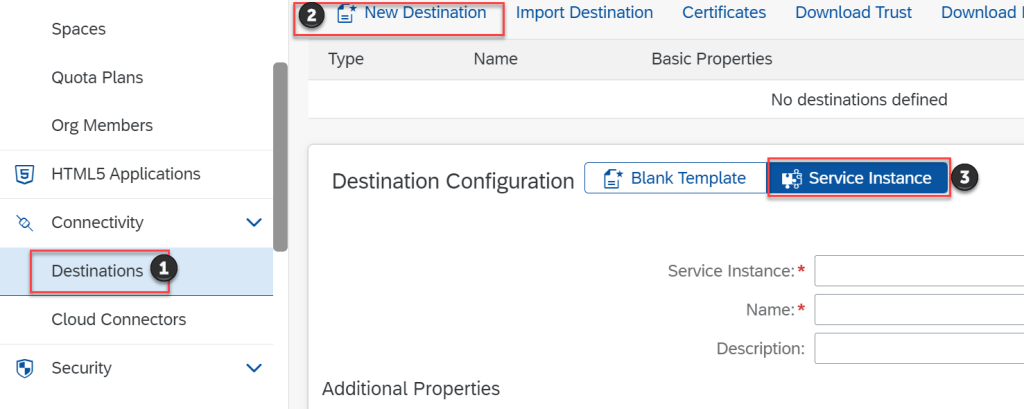The image size is (1024, 409).
Task: Click the Service Instance puzzle icon
Action: pyautogui.click(x=792, y=179)
